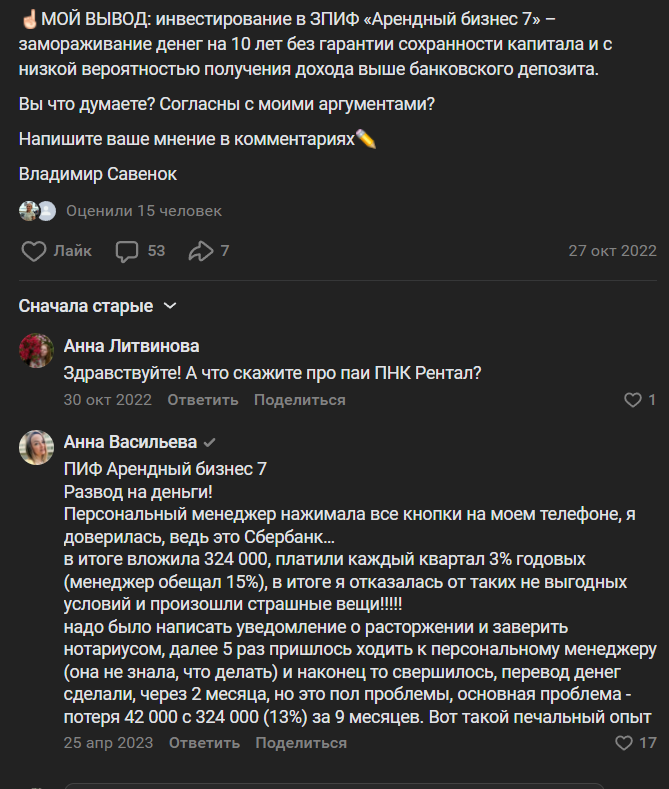This screenshot has height=789, width=669.
Task: Reply to Анна Литвинова's comment
Action: (x=203, y=400)
